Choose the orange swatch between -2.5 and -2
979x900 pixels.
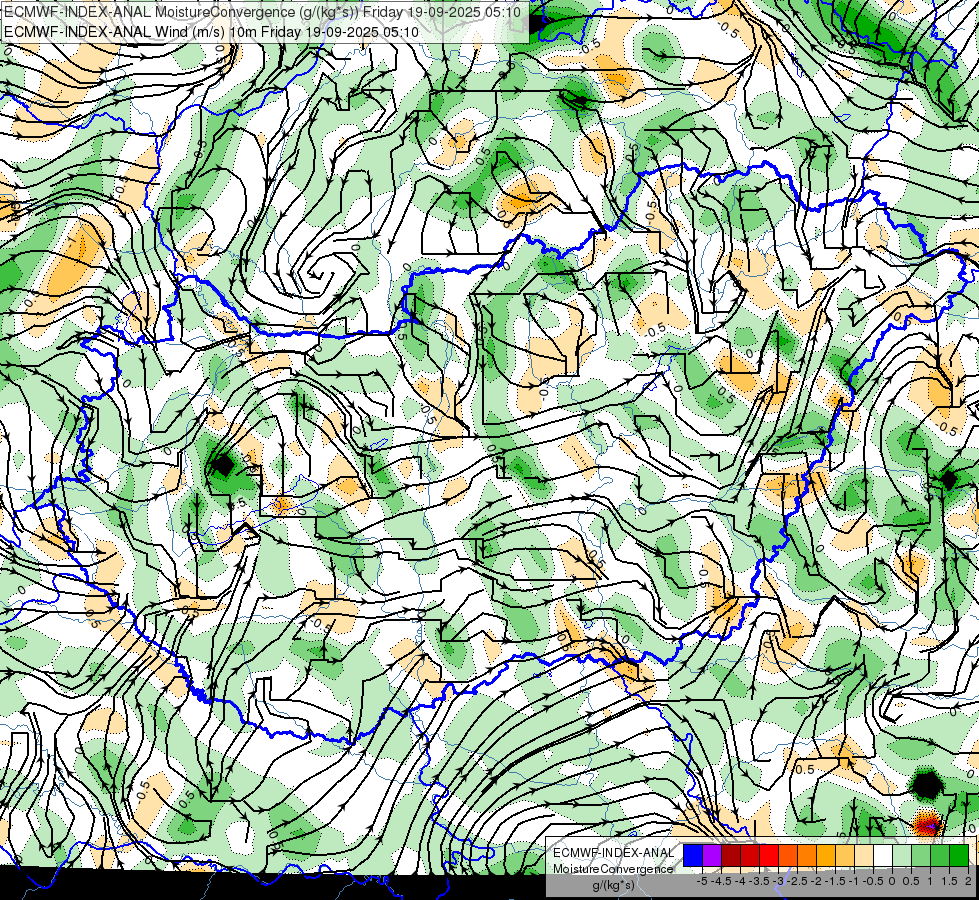(x=807, y=855)
